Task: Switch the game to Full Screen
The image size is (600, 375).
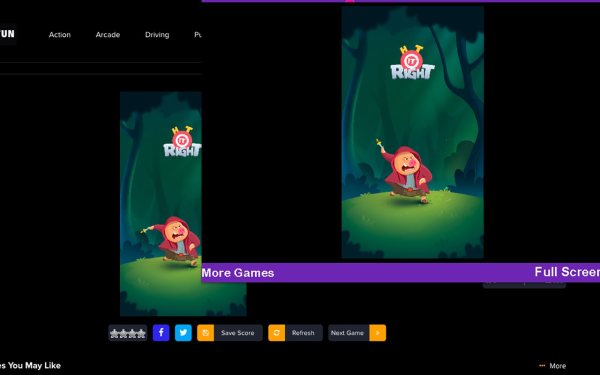Action: coord(567,272)
